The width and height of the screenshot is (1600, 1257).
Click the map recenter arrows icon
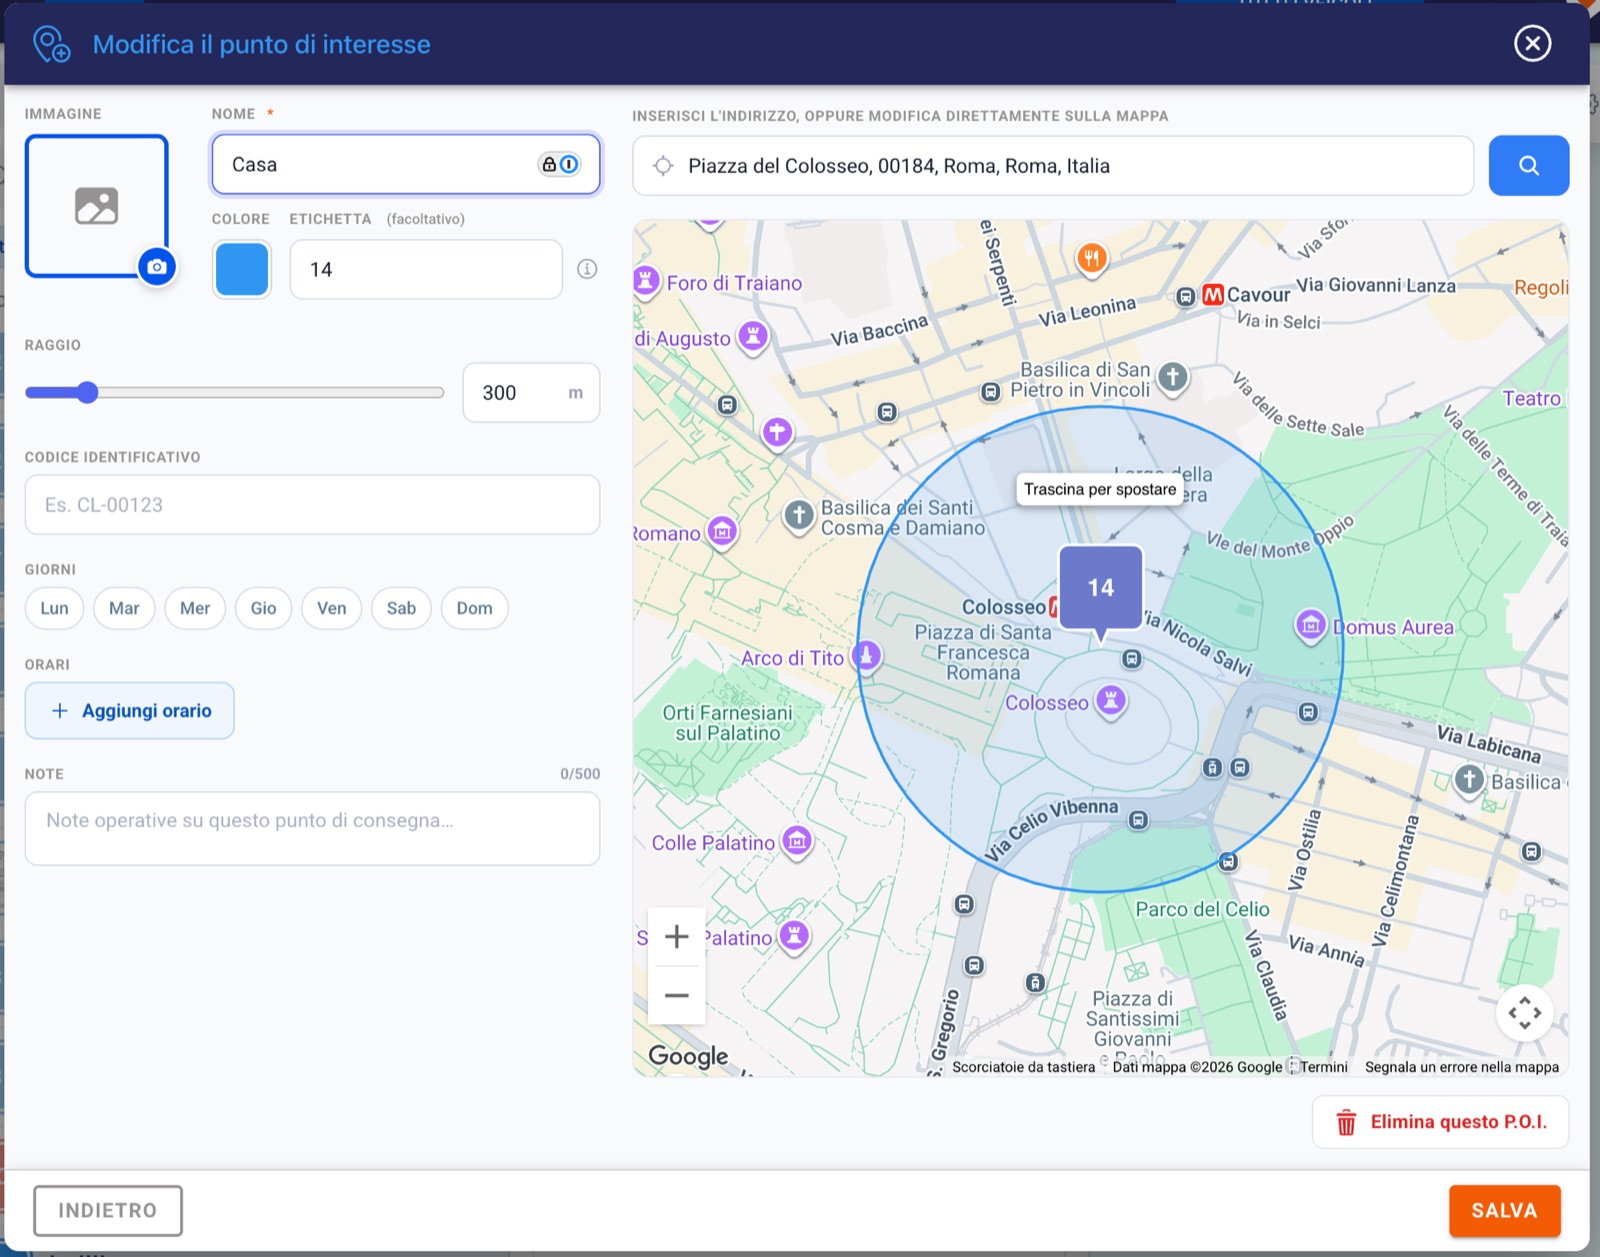(1525, 1013)
